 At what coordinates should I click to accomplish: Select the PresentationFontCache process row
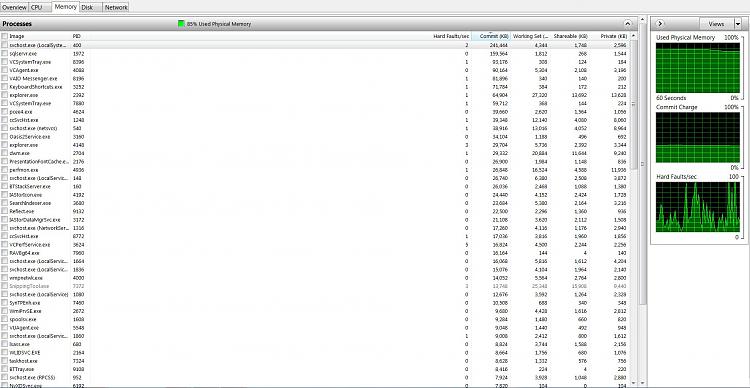(x=315, y=162)
